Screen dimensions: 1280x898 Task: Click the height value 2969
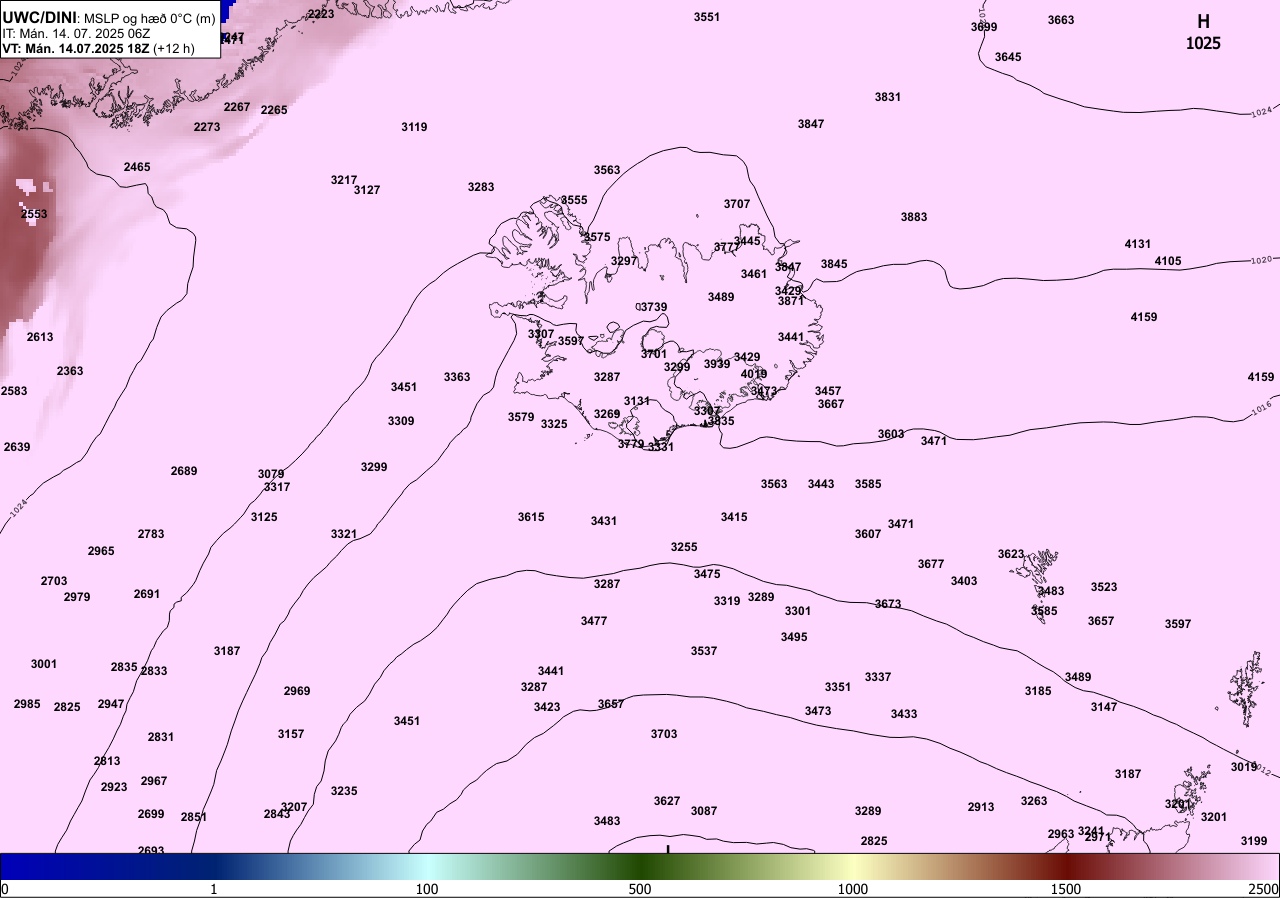pos(297,691)
